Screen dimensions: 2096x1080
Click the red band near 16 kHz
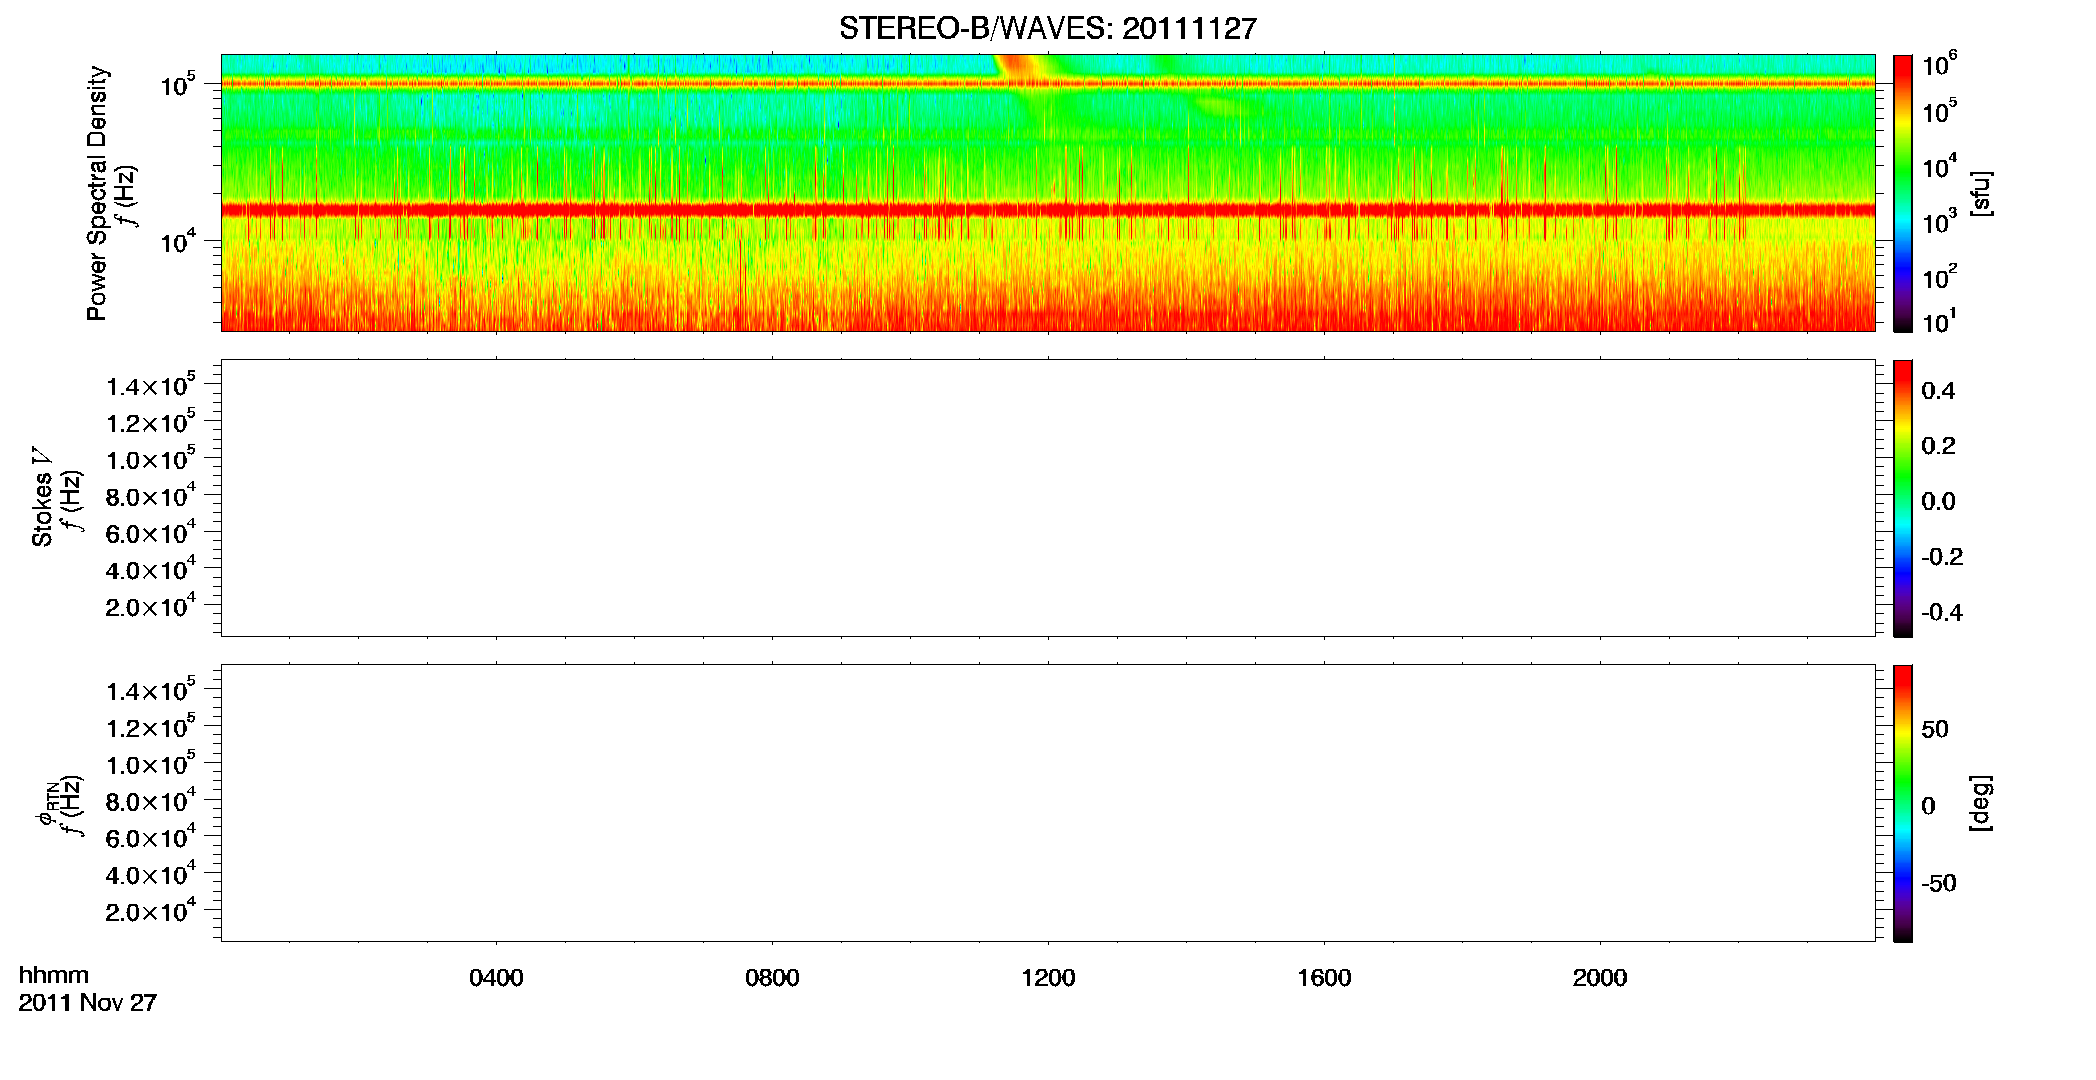(x=1048, y=210)
